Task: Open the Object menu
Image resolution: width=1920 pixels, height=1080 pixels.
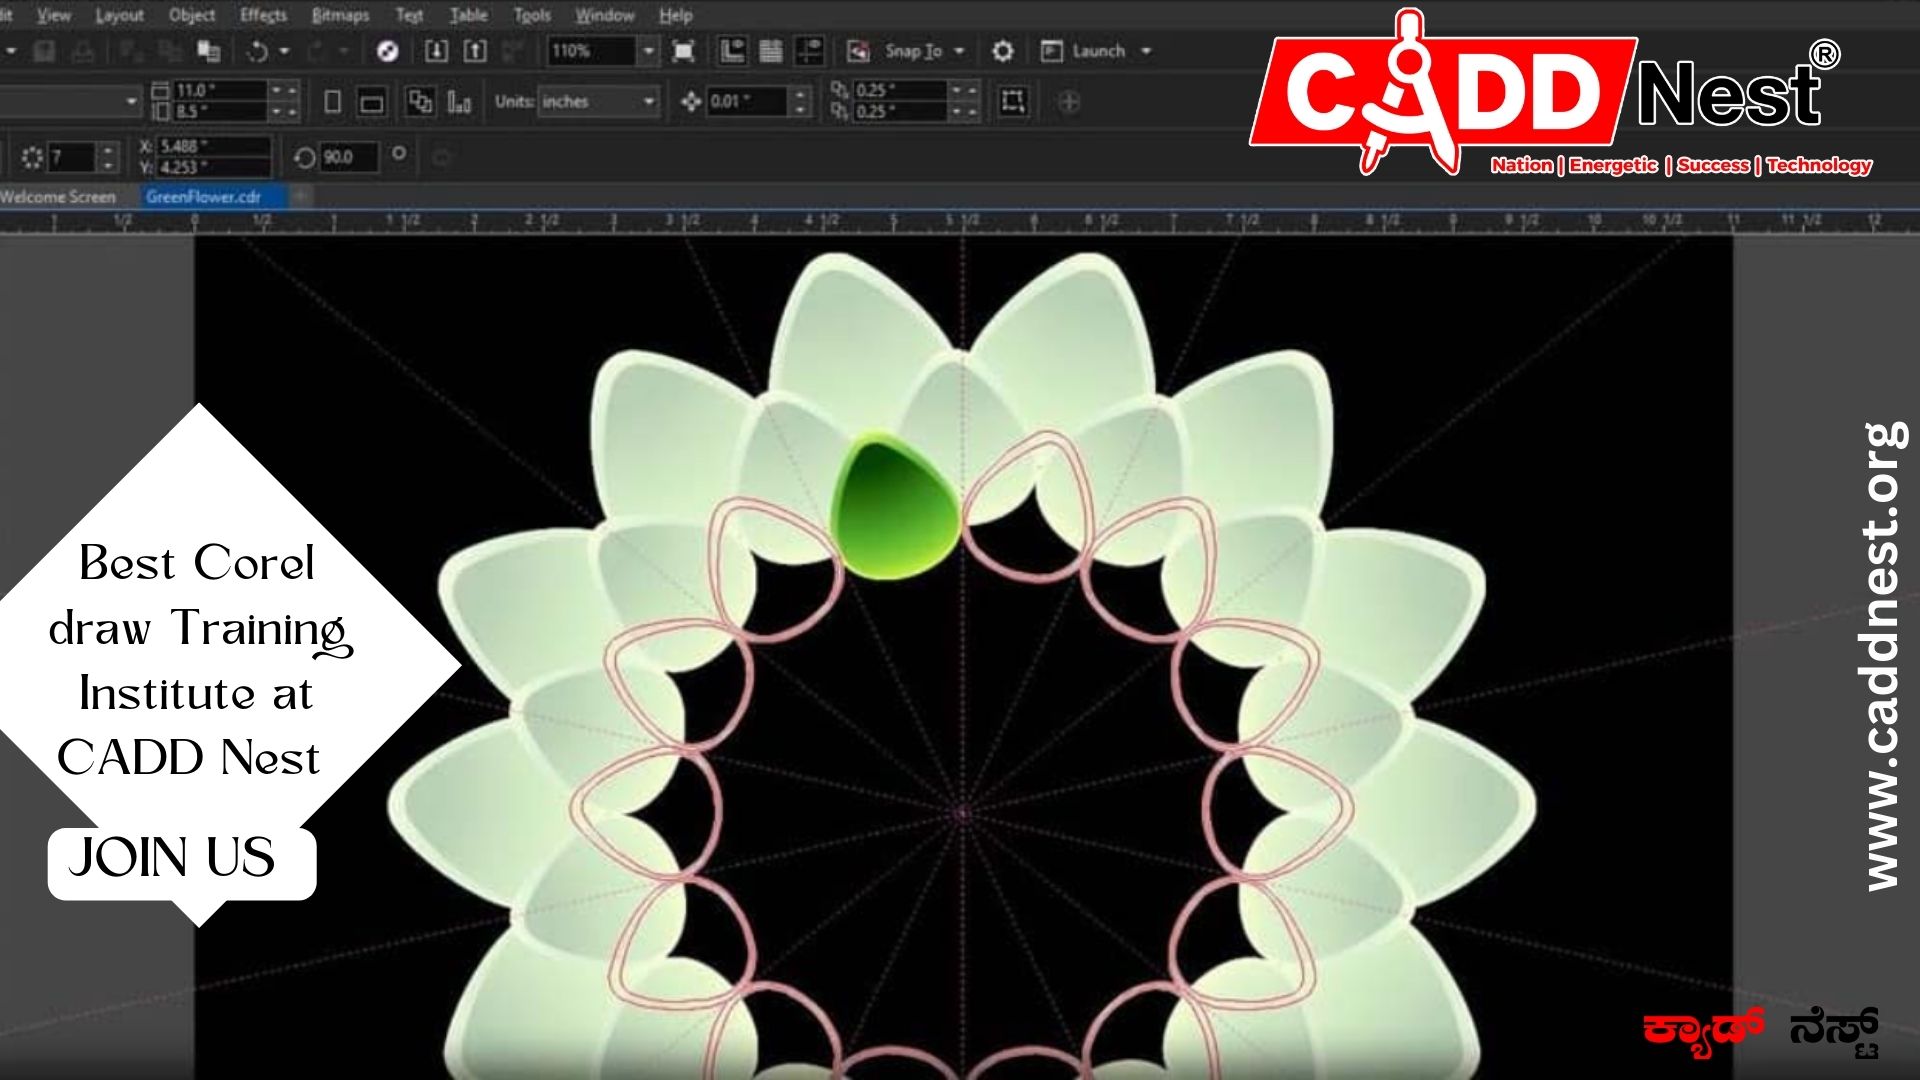Action: 192,15
